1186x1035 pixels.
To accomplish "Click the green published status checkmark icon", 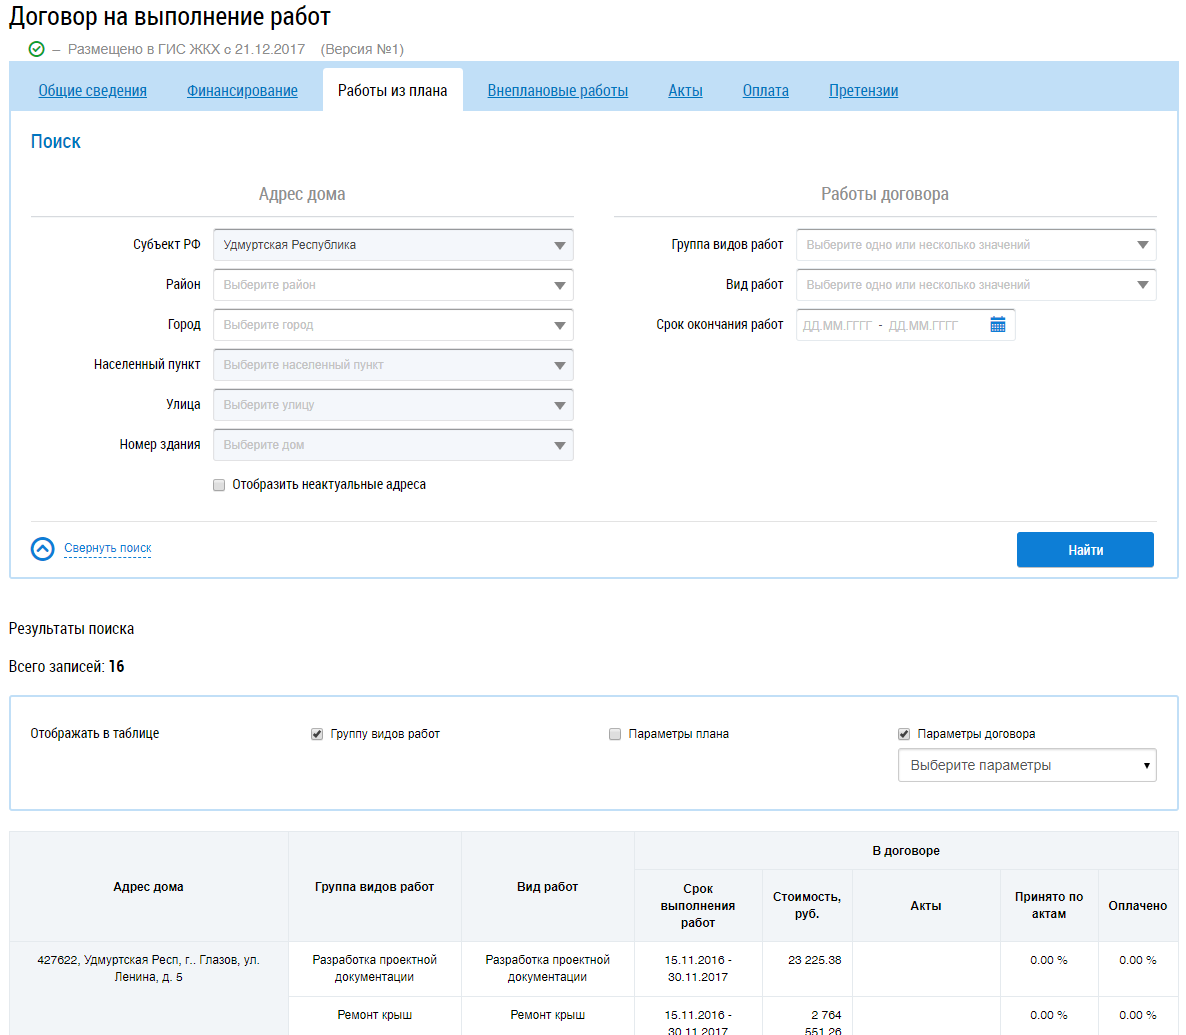I will click(x=37, y=49).
